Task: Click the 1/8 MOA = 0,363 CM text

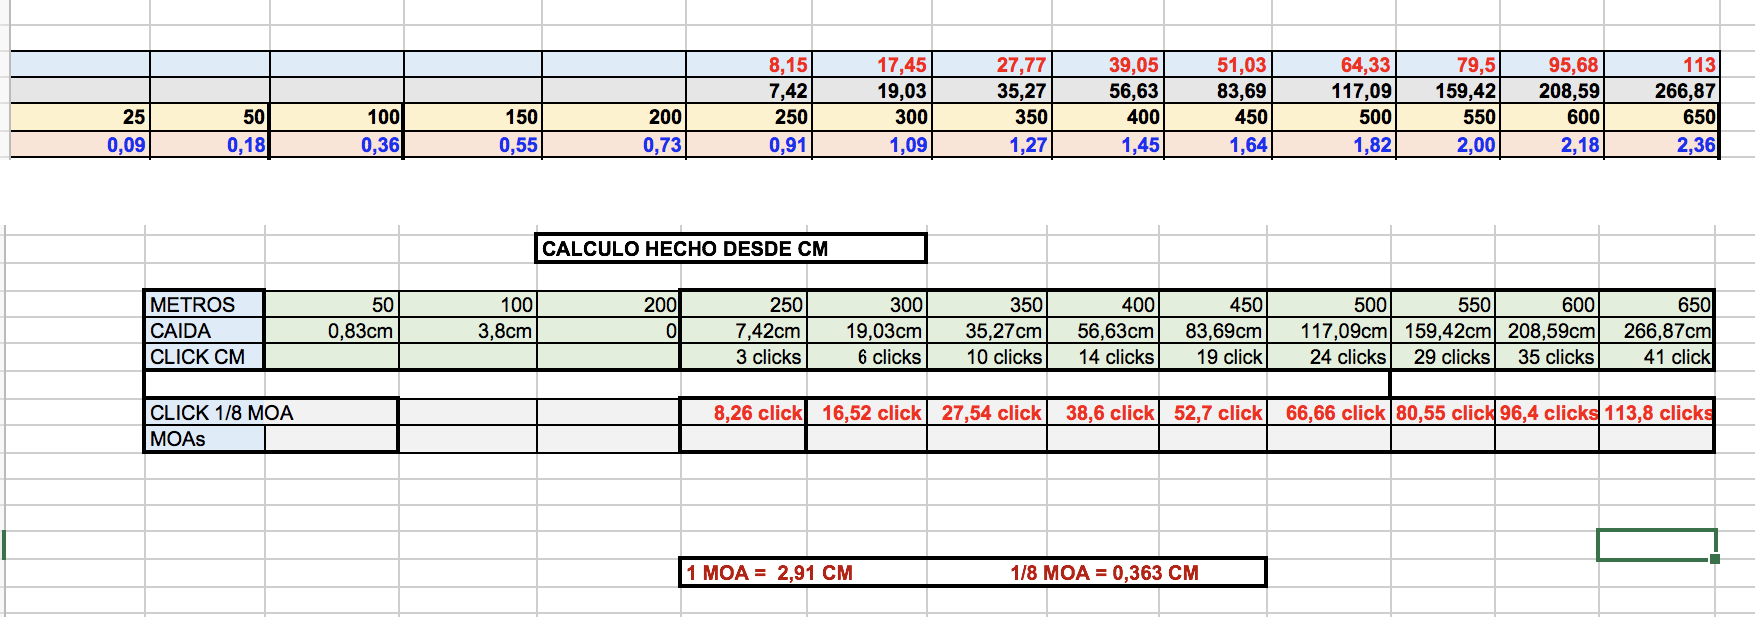Action: click(x=1104, y=573)
